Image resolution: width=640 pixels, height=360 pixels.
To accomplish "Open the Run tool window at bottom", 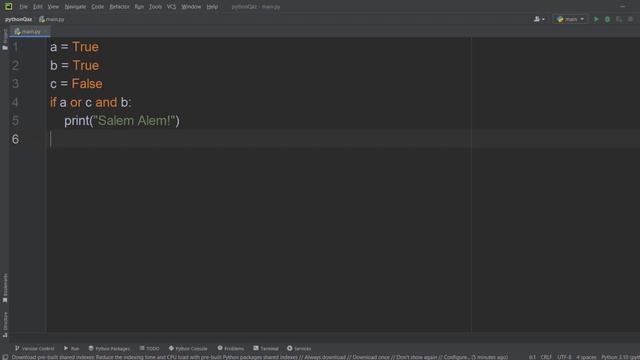I will (71, 348).
